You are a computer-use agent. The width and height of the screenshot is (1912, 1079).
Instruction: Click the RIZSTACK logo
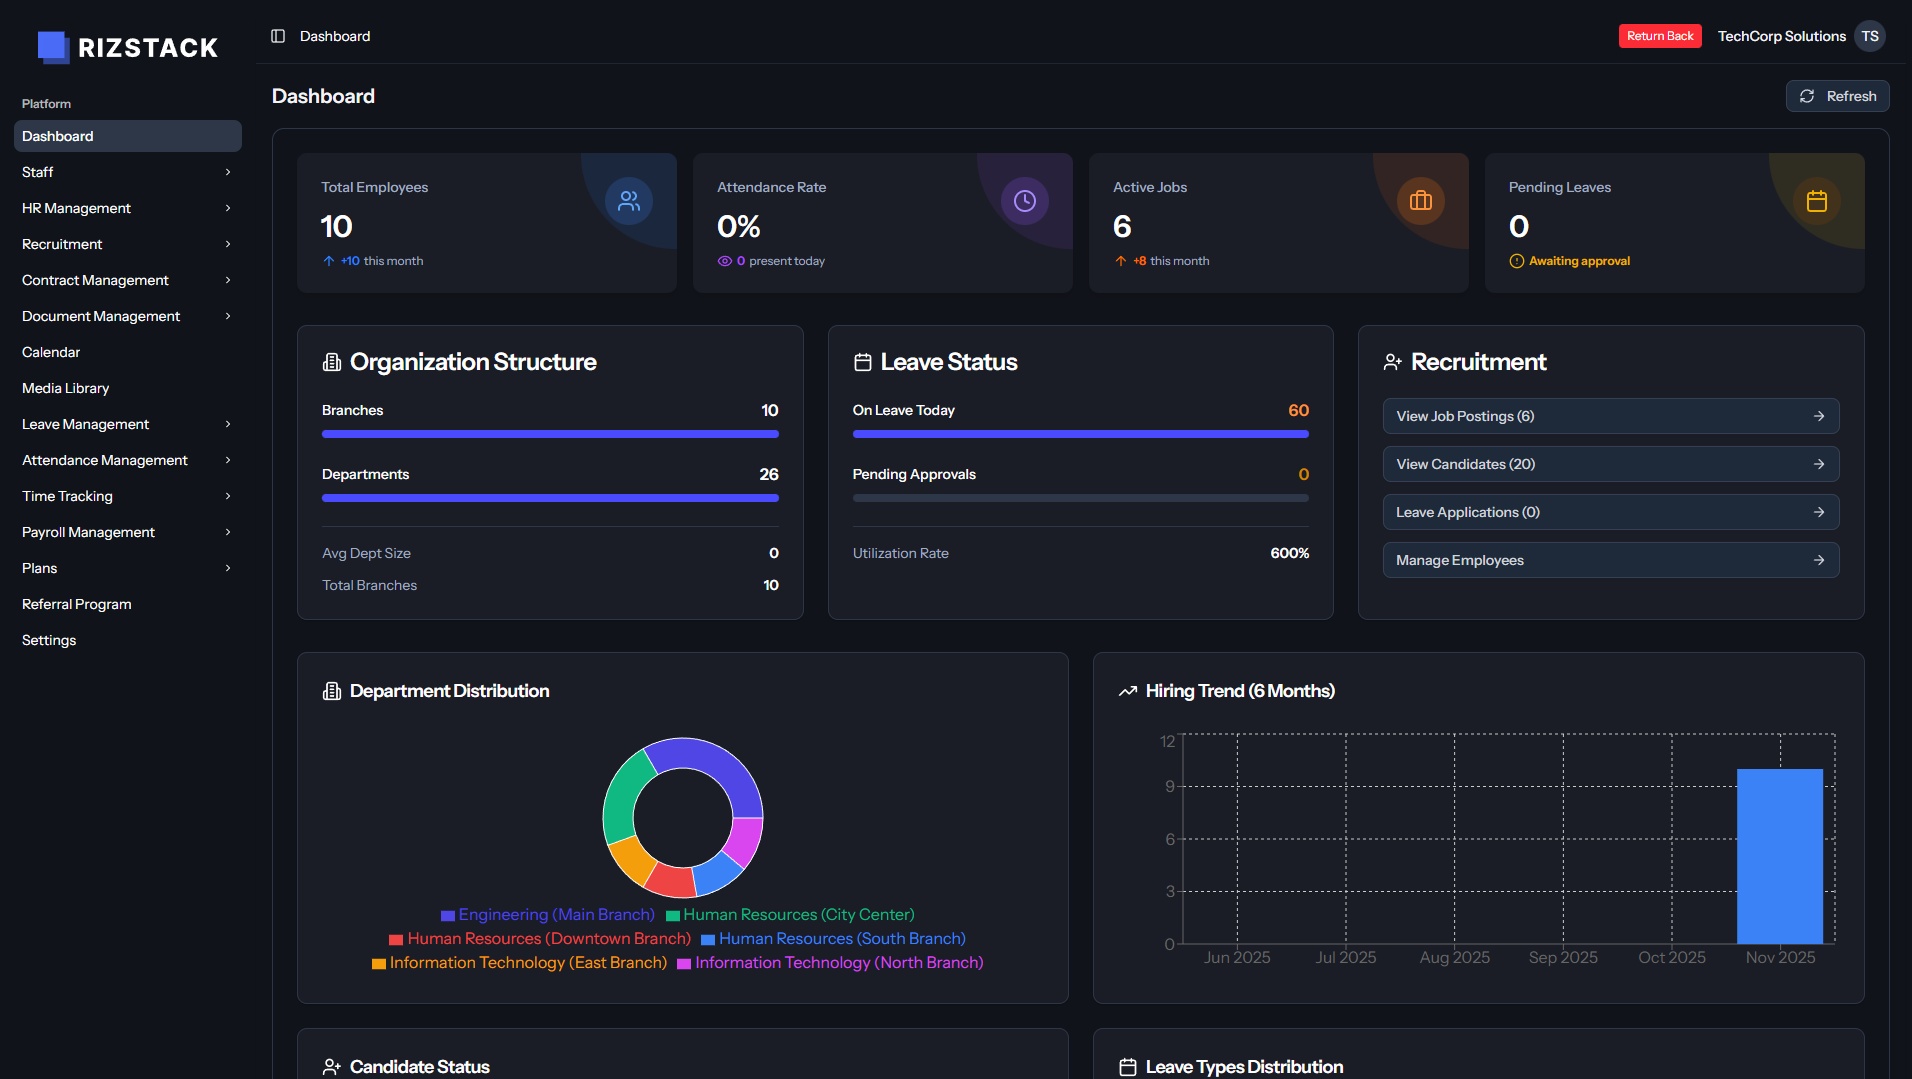pos(127,46)
